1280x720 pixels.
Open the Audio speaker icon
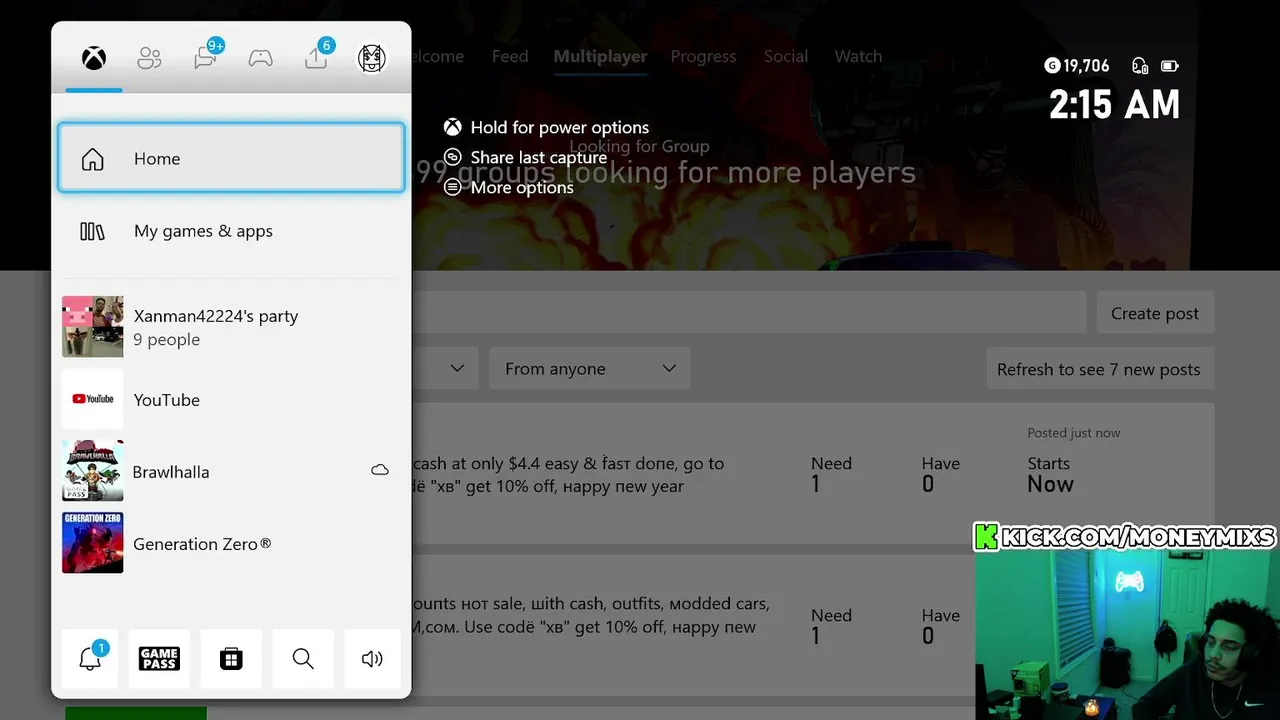[x=372, y=658]
